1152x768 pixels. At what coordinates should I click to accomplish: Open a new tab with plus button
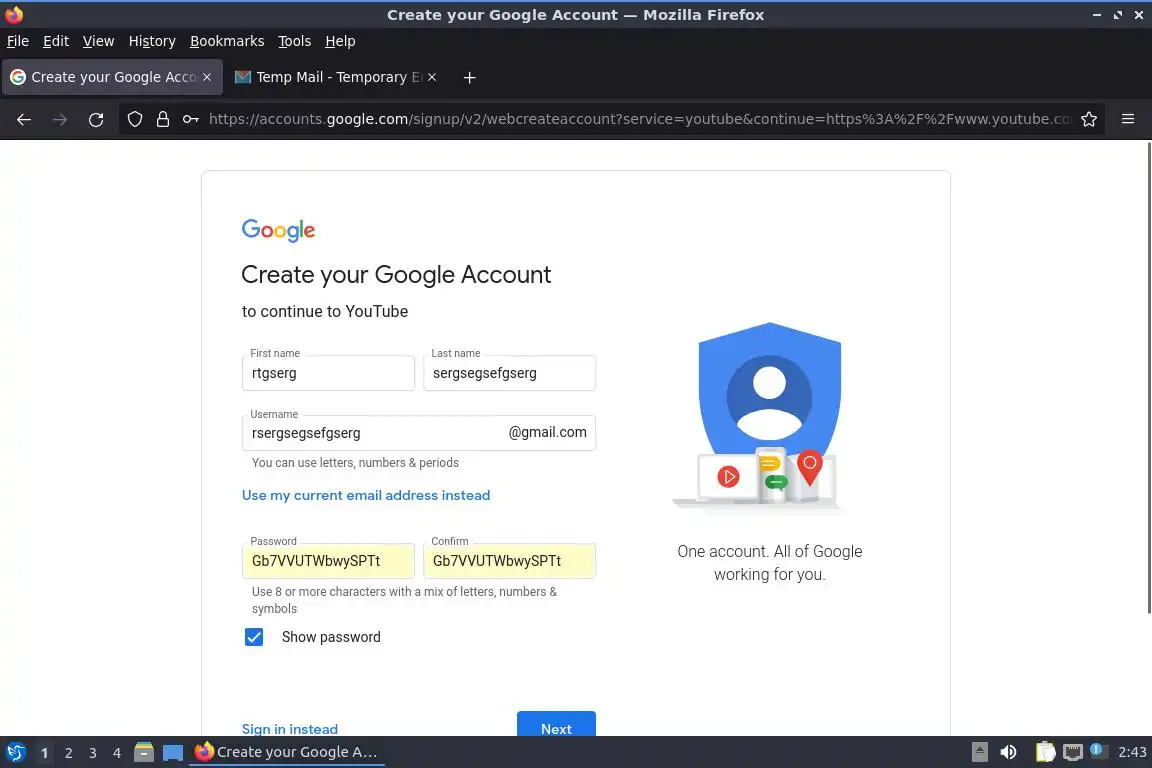(469, 77)
